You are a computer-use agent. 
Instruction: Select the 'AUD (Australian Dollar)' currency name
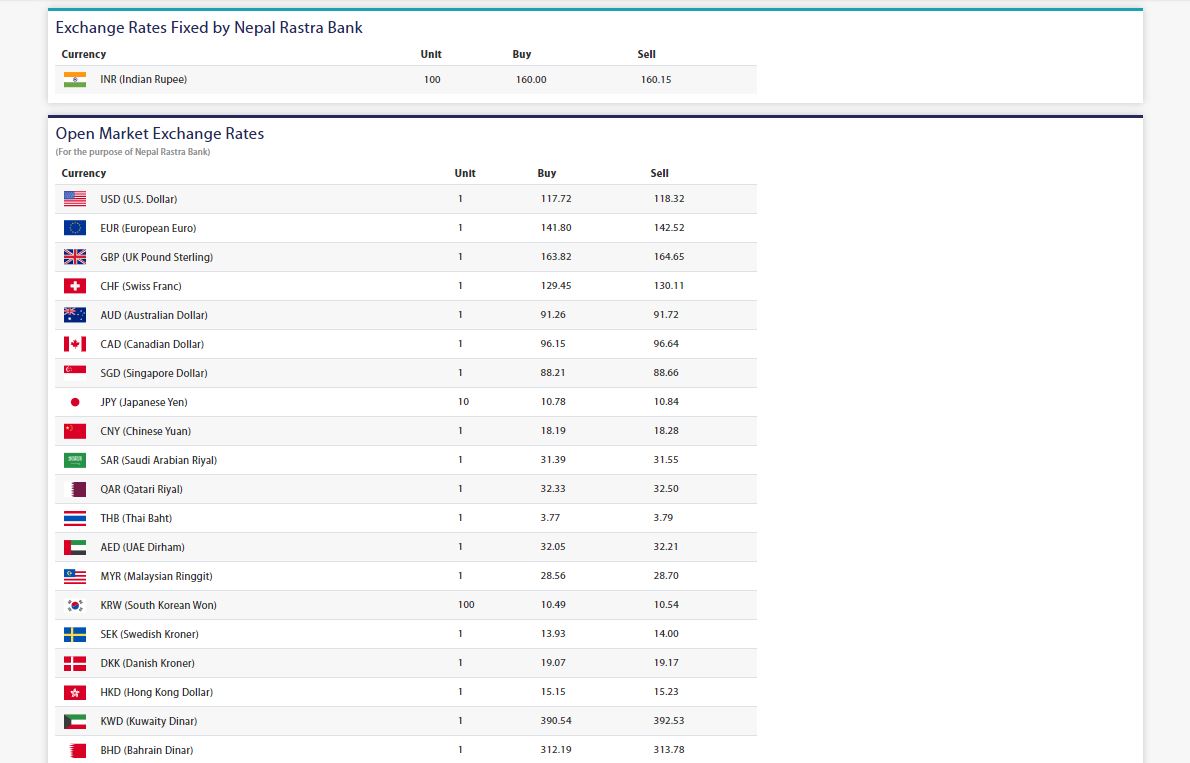coord(154,315)
